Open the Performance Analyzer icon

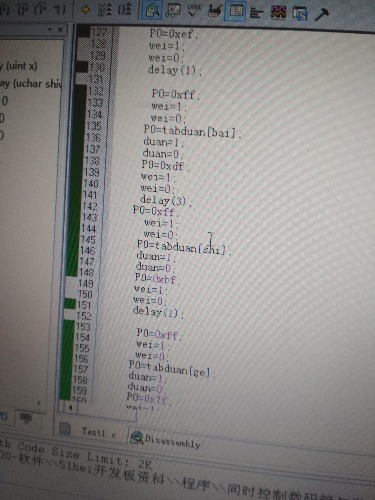pos(257,13)
